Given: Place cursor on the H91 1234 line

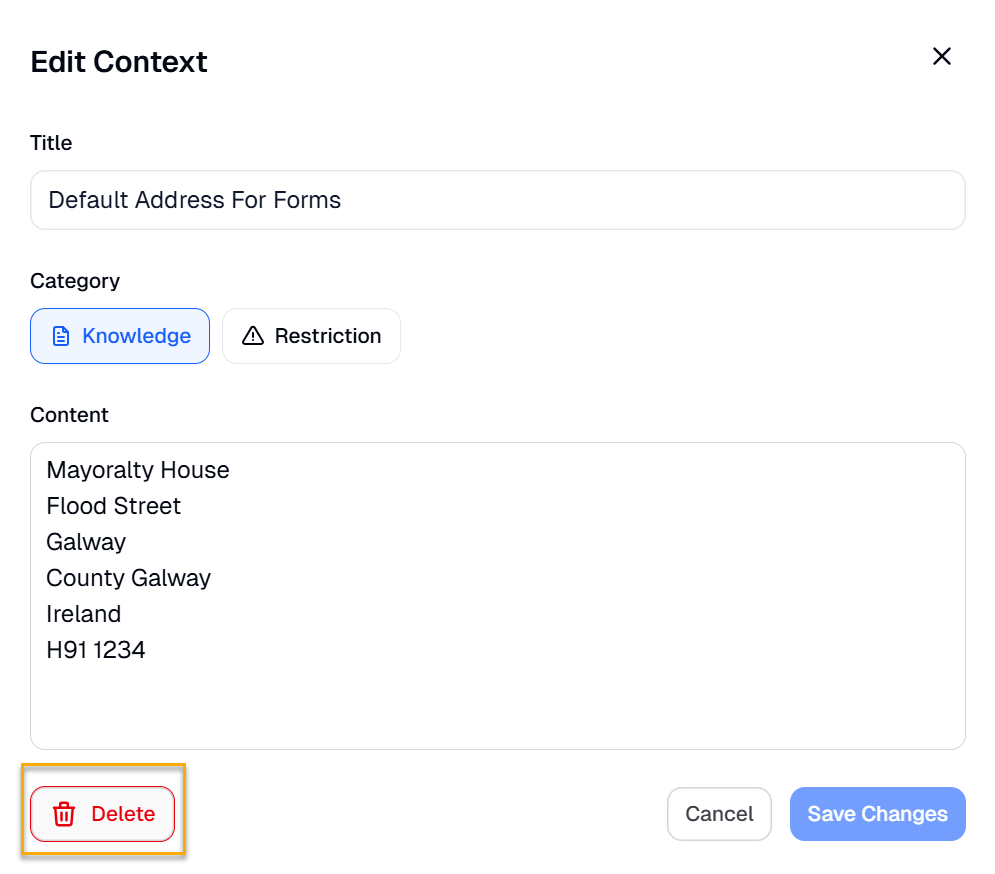Looking at the screenshot, I should pyautogui.click(x=96, y=650).
